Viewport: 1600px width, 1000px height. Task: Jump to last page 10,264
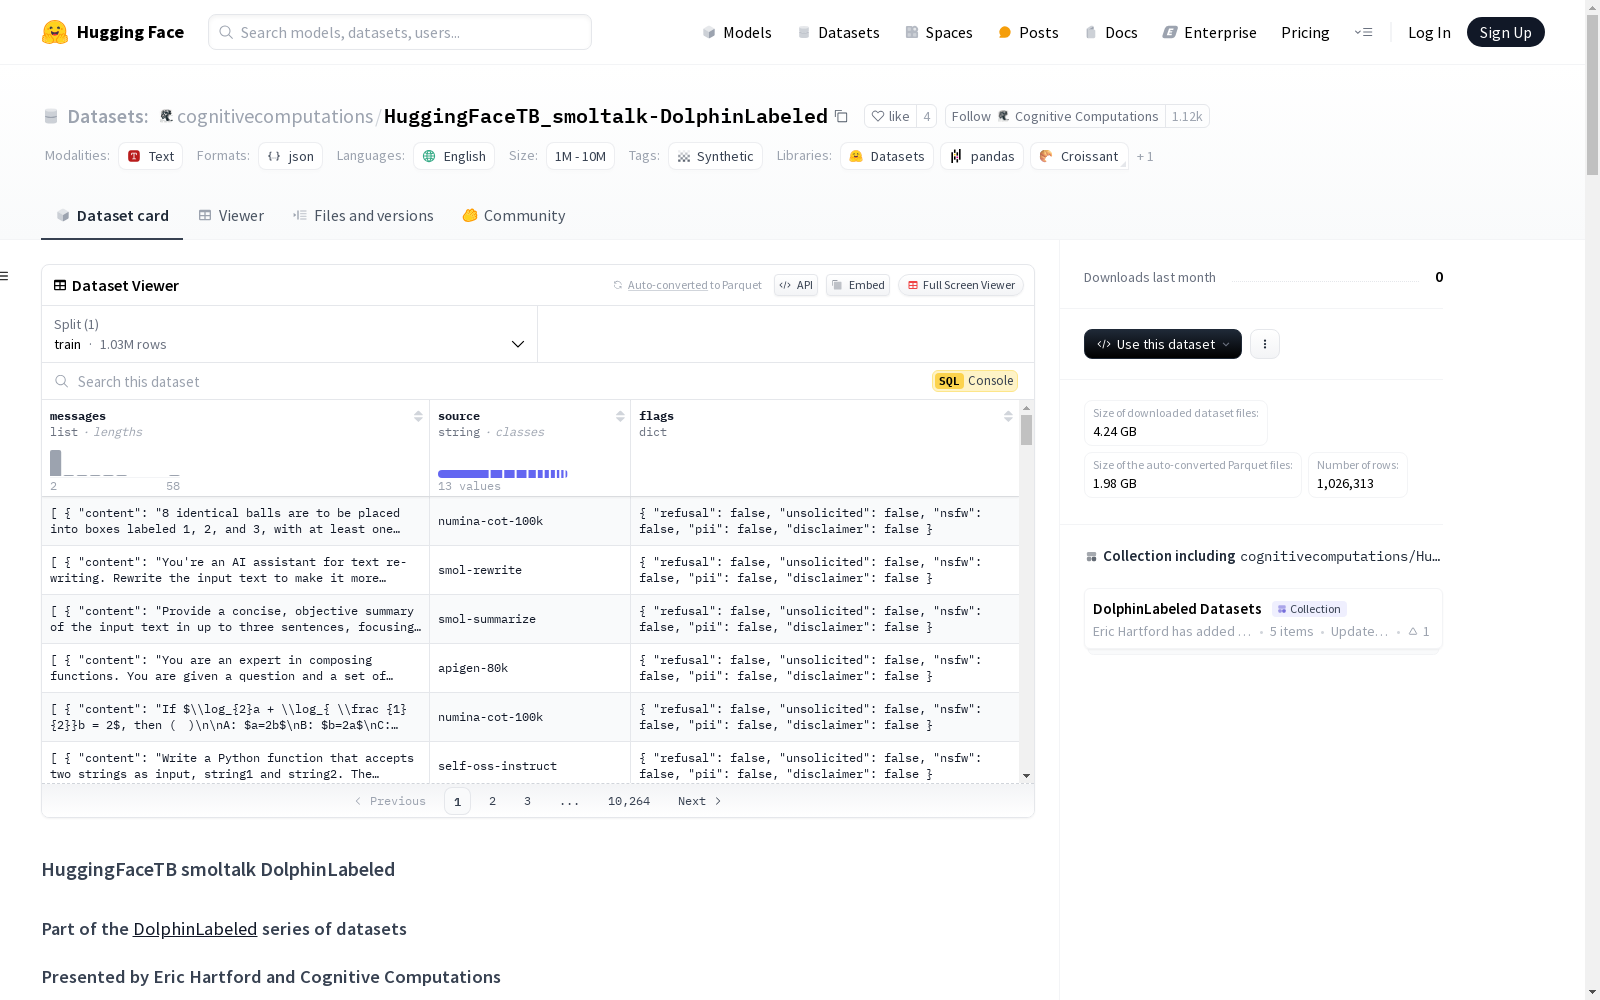tap(629, 801)
